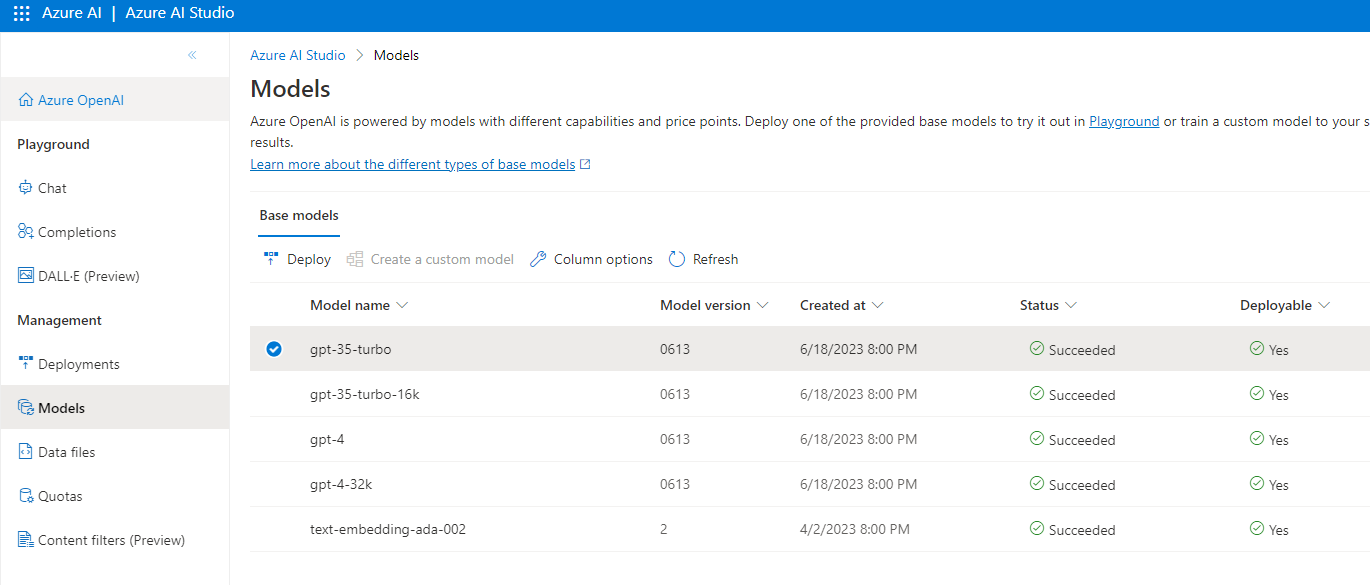
Task: Open Data files page
Action: [115, 452]
